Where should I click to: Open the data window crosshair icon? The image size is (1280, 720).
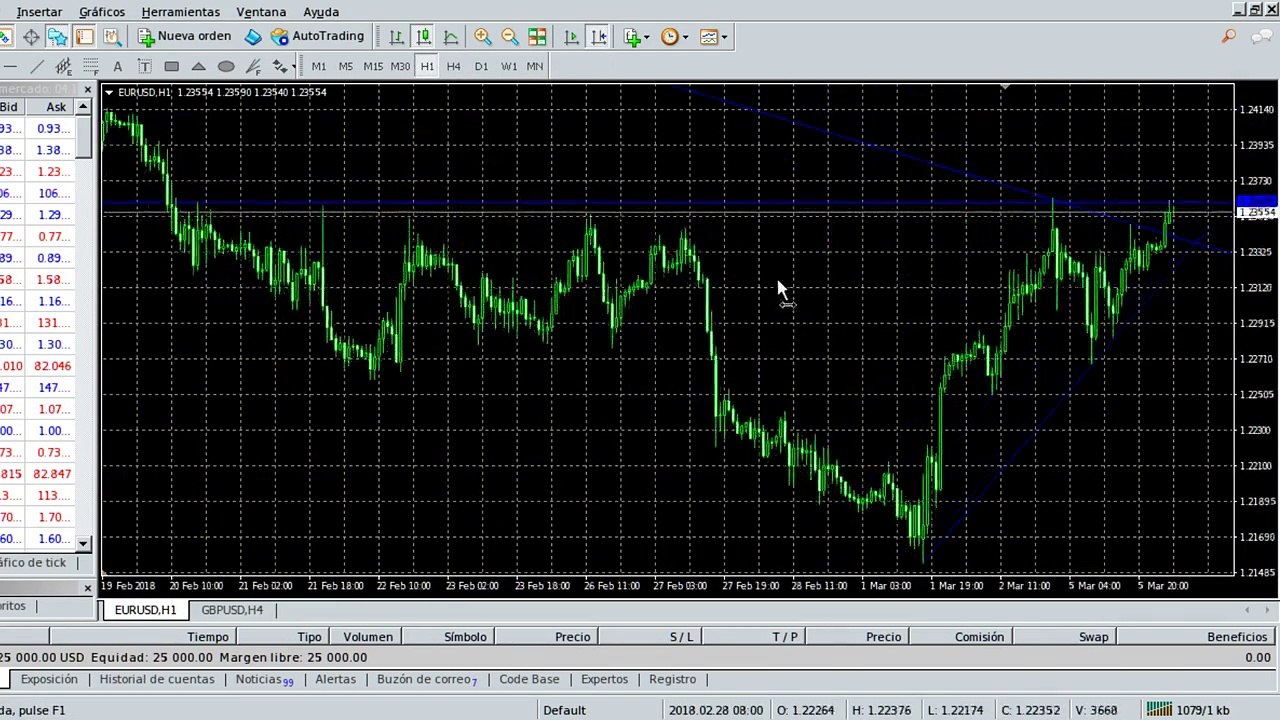click(x=31, y=37)
